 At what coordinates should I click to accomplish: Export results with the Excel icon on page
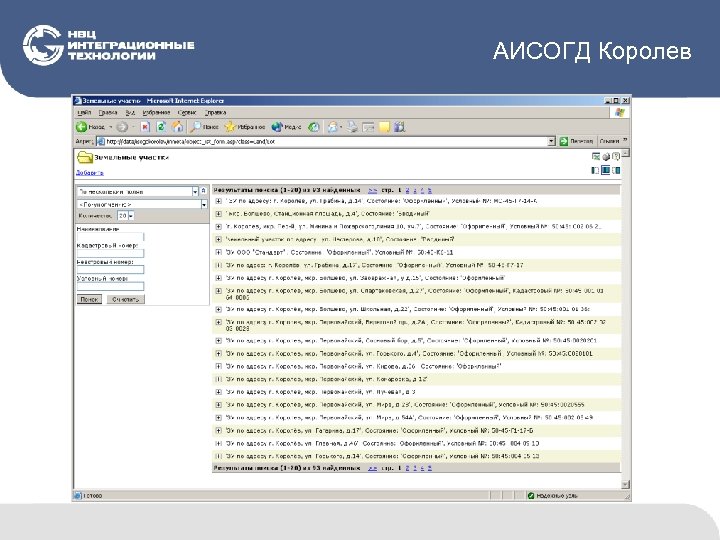596,157
